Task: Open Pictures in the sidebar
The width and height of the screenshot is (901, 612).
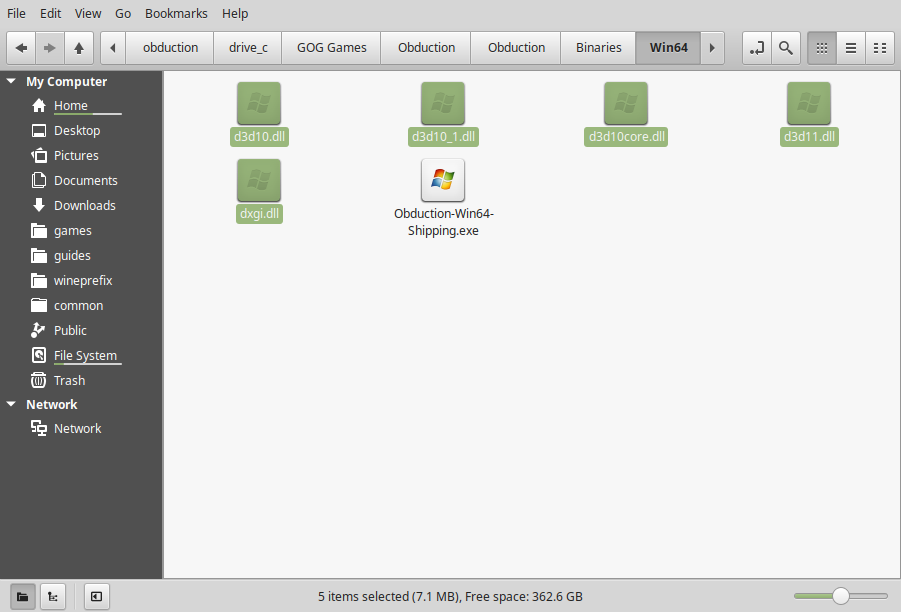Action: [76, 156]
